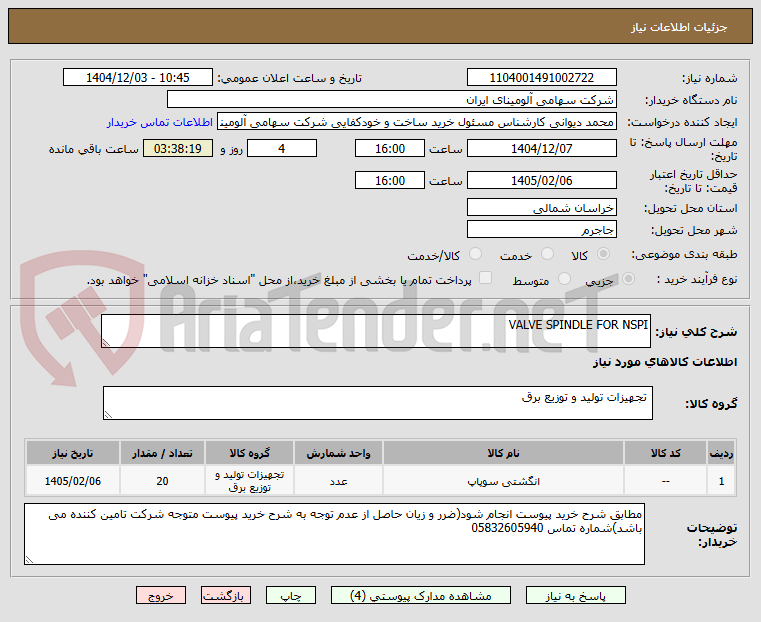The height and width of the screenshot is (622, 761).
Task: Click the unit cell عدد
Action: pos(338,481)
